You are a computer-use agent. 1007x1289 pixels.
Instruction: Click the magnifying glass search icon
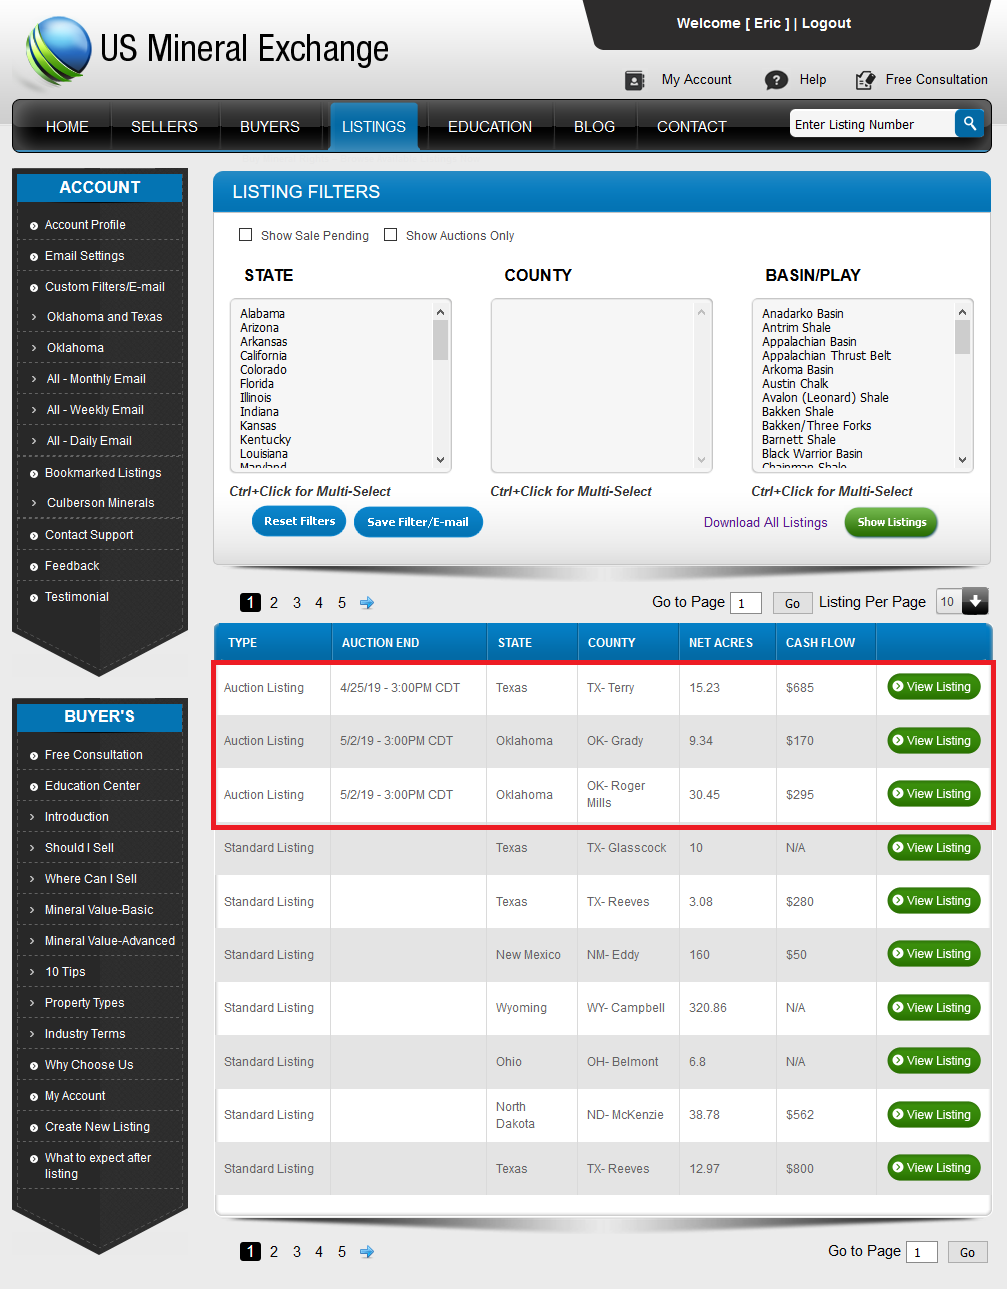[969, 123]
